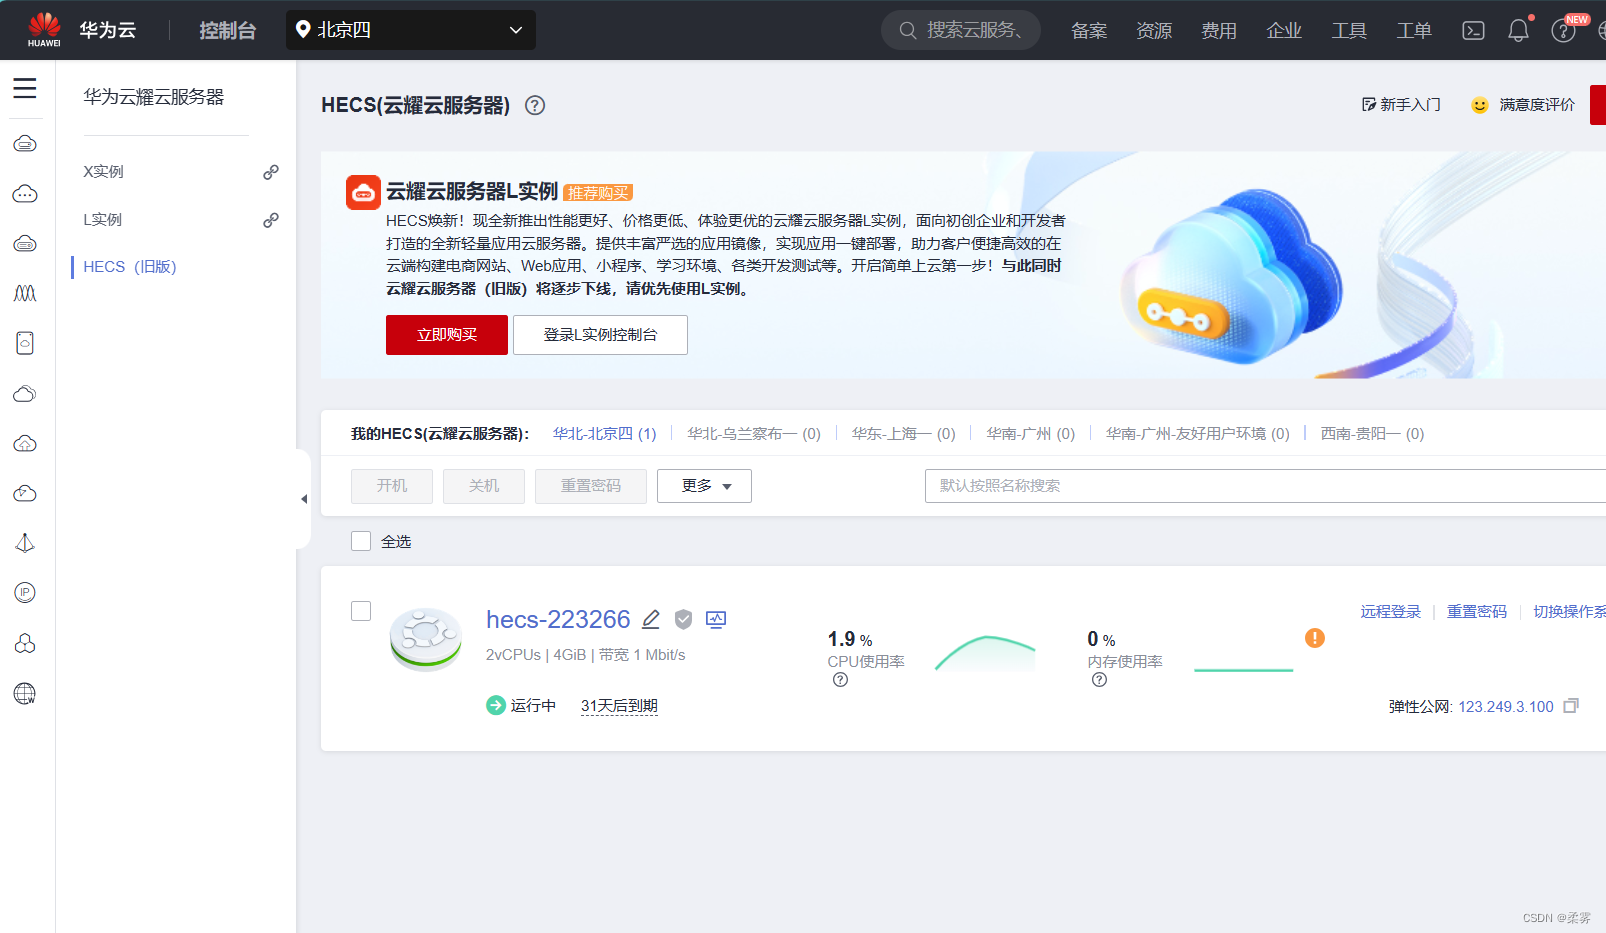The width and height of the screenshot is (1606, 933).
Task: Switch to the 华南-广州 (0) tab
Action: (x=1031, y=434)
